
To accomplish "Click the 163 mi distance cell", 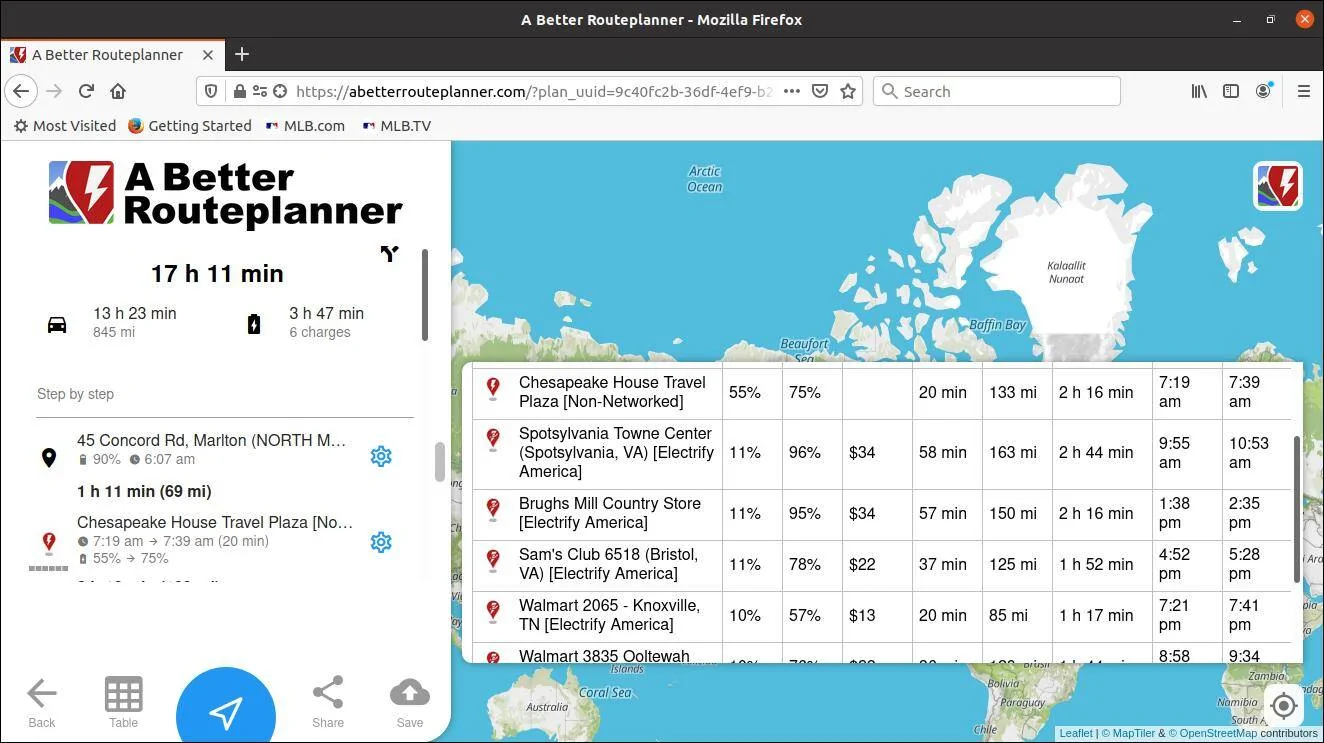I will click(x=1013, y=453).
